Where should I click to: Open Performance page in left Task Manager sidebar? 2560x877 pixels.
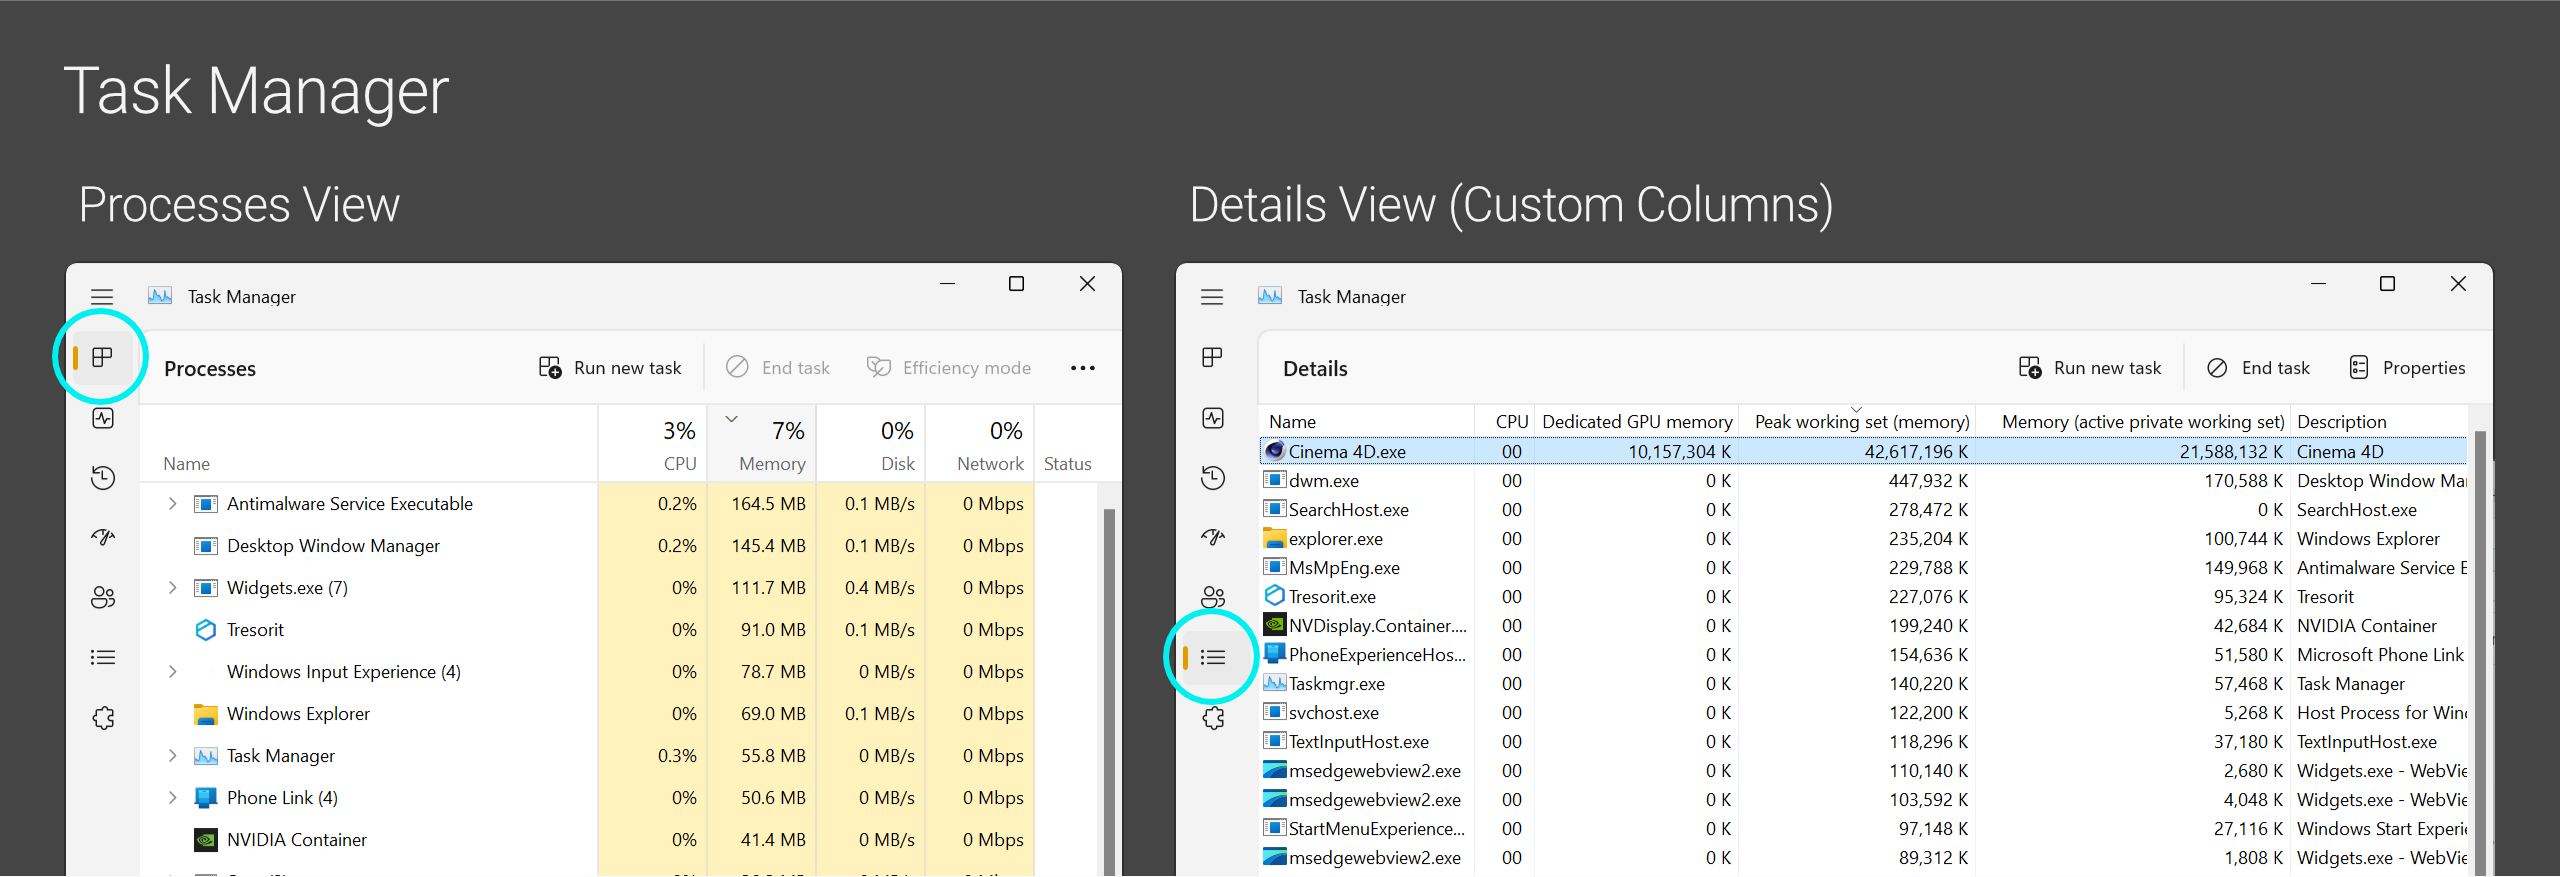click(x=103, y=418)
